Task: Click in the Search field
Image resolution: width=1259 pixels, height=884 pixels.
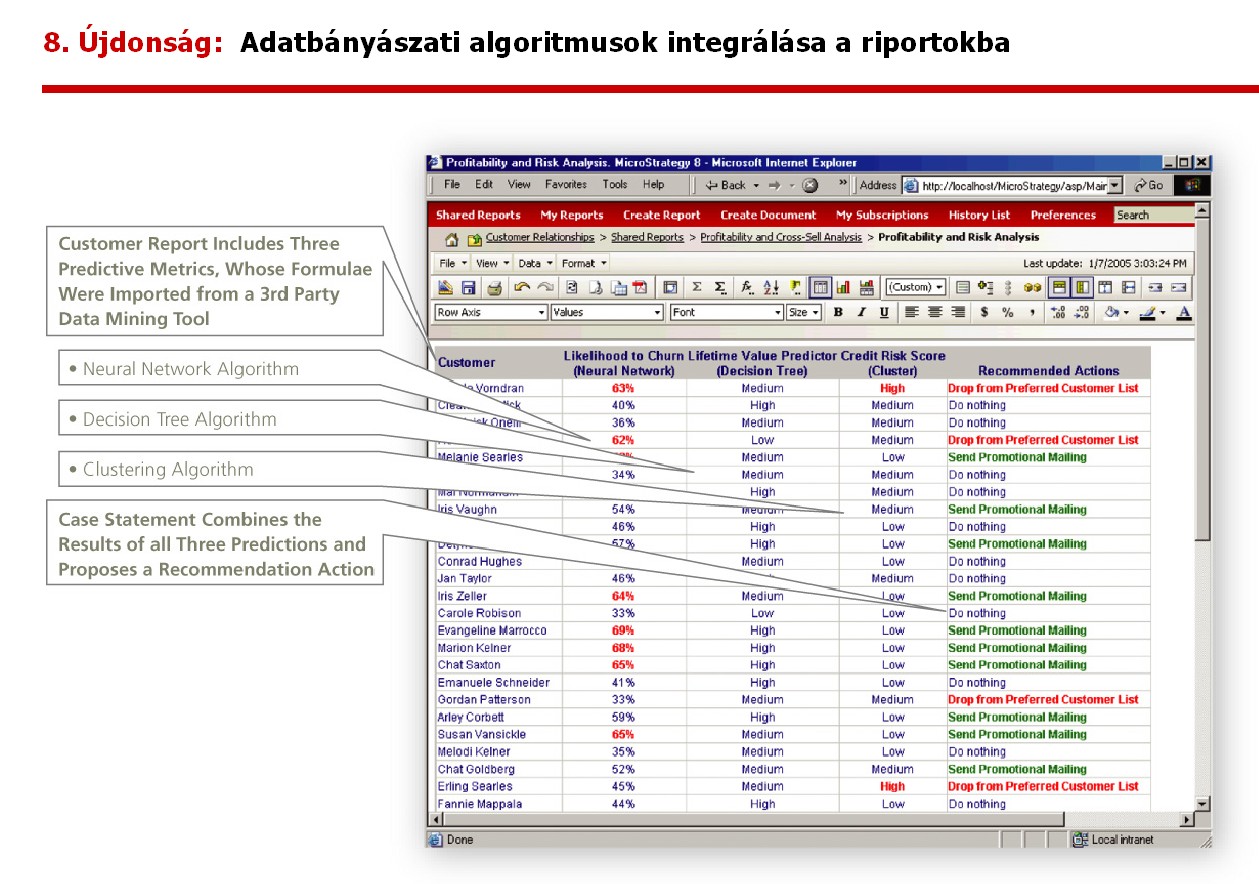Action: coord(1154,215)
